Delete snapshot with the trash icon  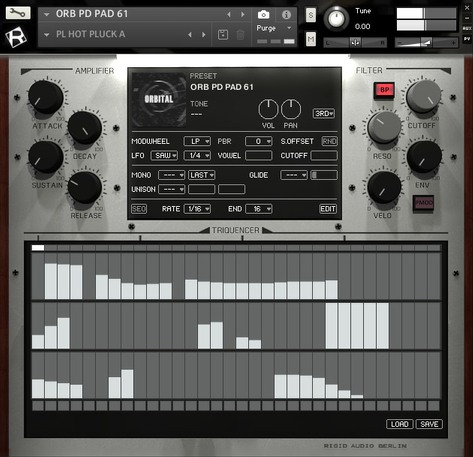coord(240,35)
